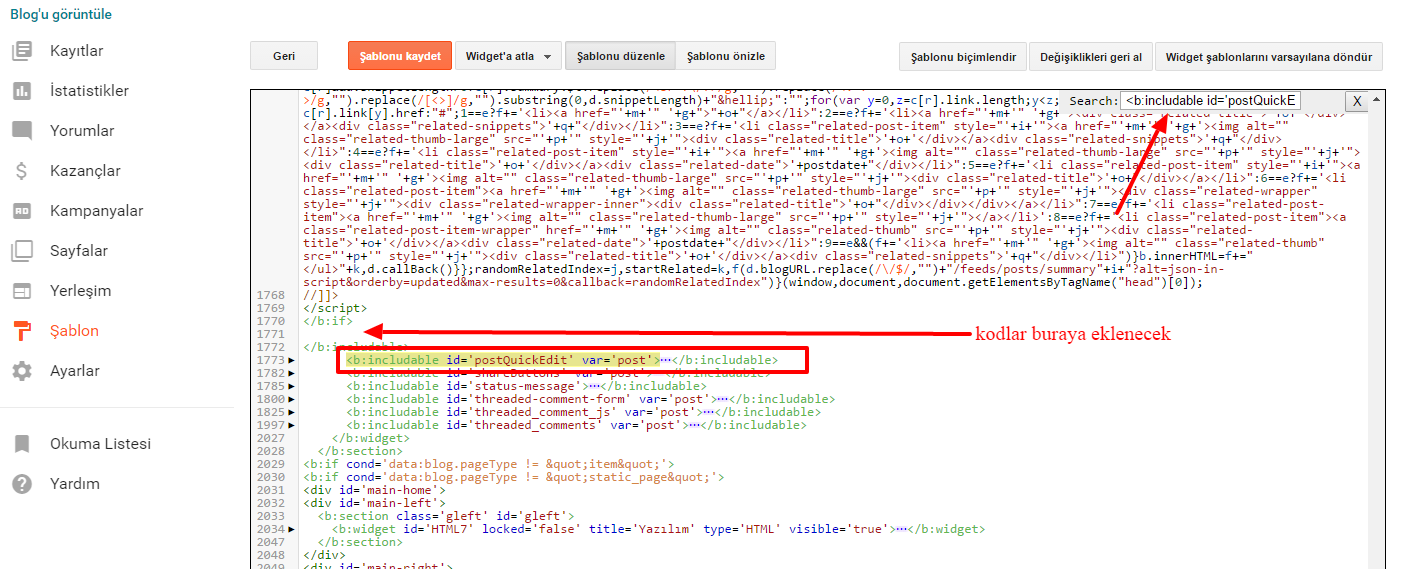Click the div id='main-home' line
Screen dimensions: 1413x569
[x=374, y=490]
